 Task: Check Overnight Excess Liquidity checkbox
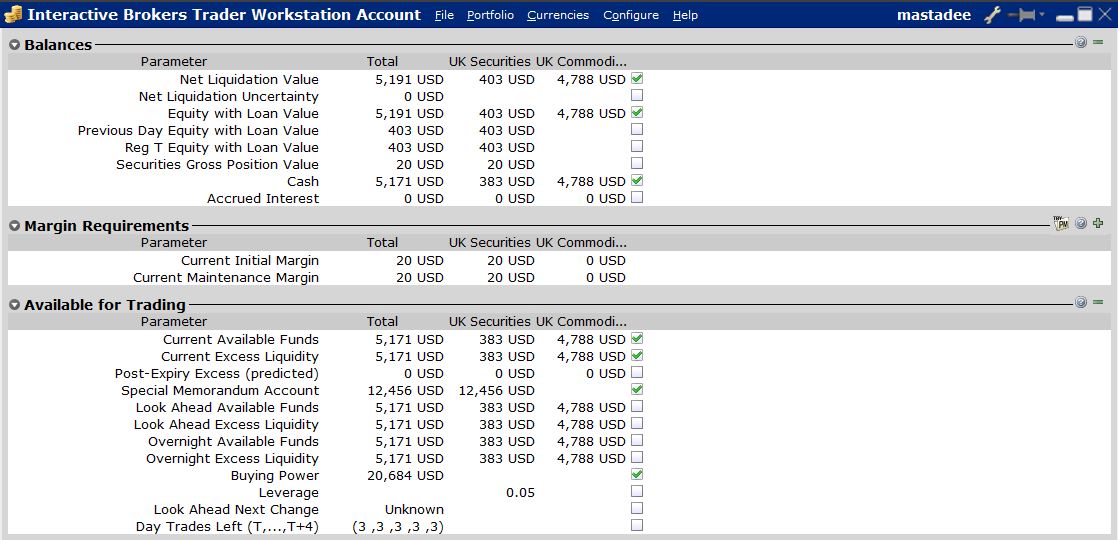pos(637,457)
